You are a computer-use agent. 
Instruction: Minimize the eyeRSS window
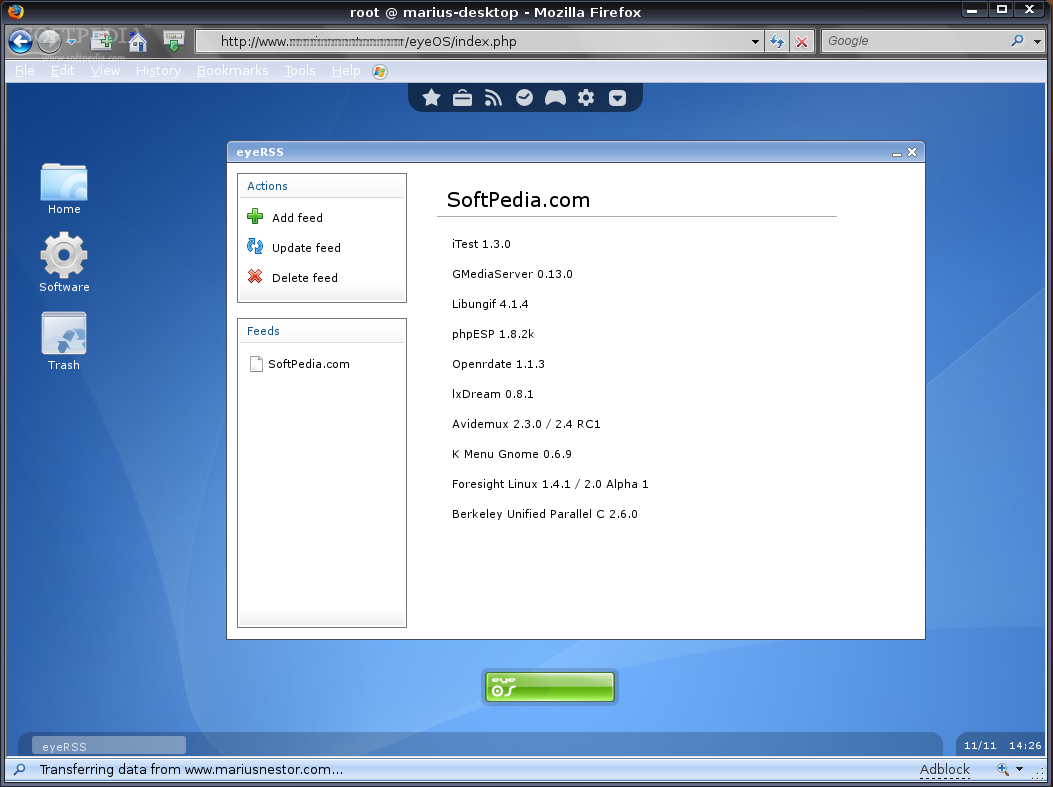[897, 153]
